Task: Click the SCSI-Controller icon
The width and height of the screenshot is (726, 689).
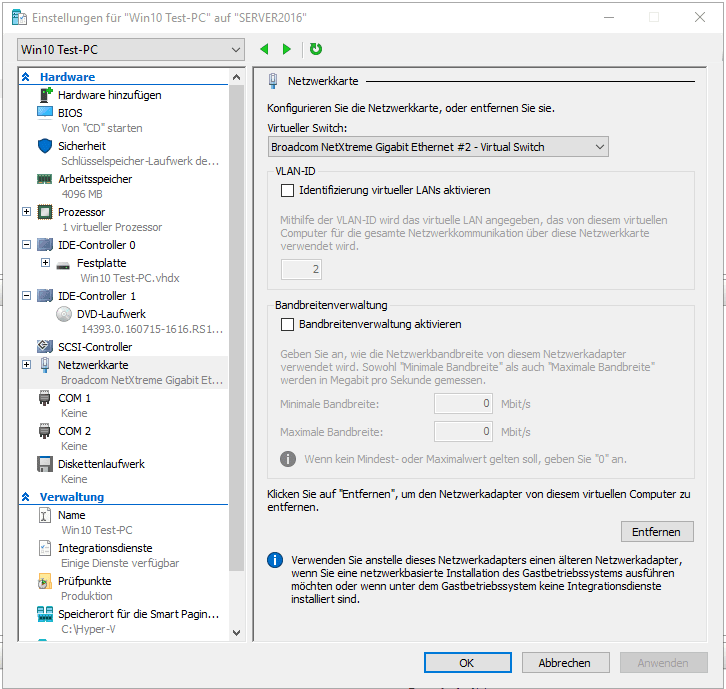Action: tap(45, 346)
